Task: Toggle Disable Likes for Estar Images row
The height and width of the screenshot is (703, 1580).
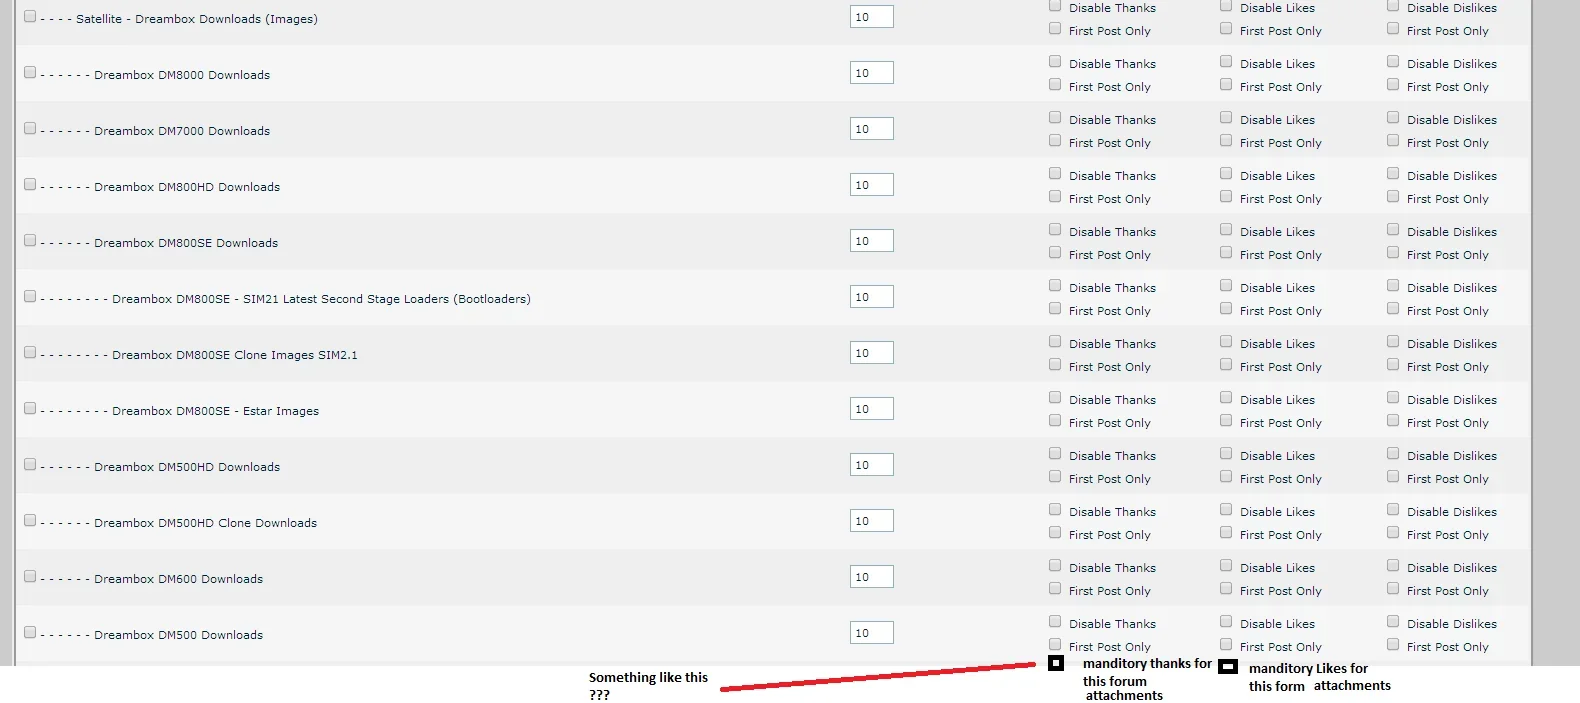Action: tap(1226, 397)
